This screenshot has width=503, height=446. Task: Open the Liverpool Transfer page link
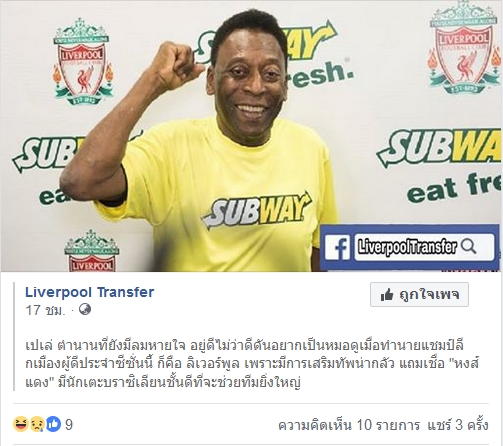pyautogui.click(x=90, y=292)
